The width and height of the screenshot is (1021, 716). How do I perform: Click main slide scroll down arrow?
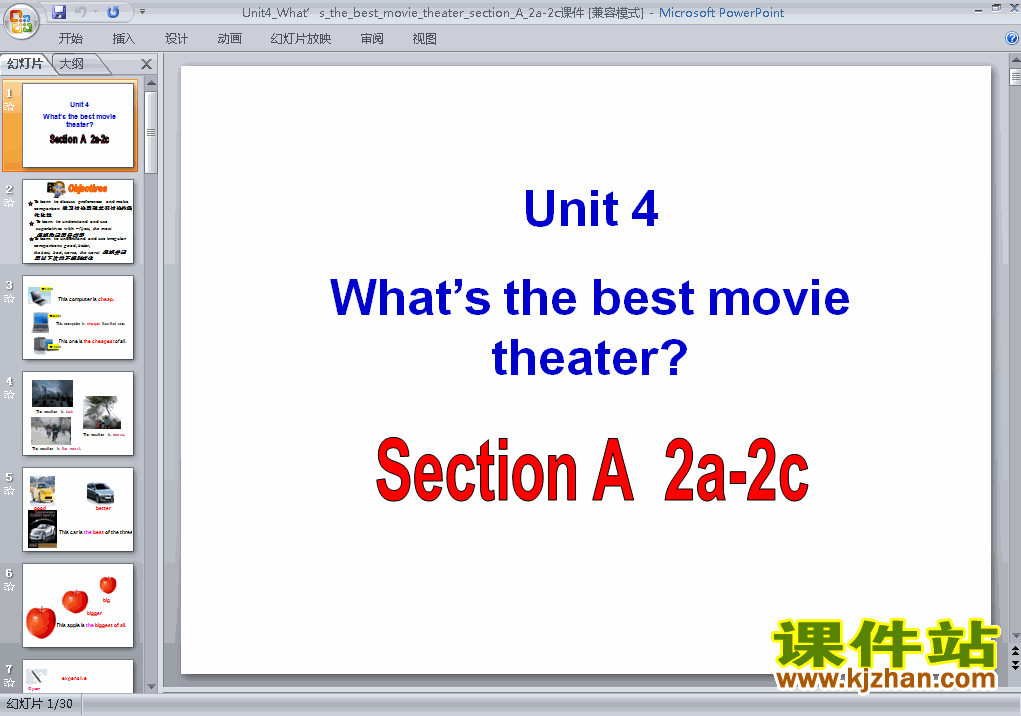[1015, 636]
